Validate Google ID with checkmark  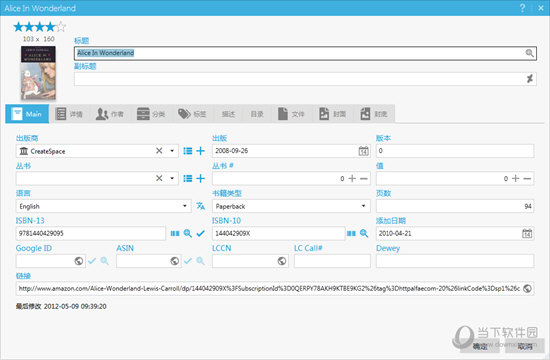pyautogui.click(x=92, y=261)
